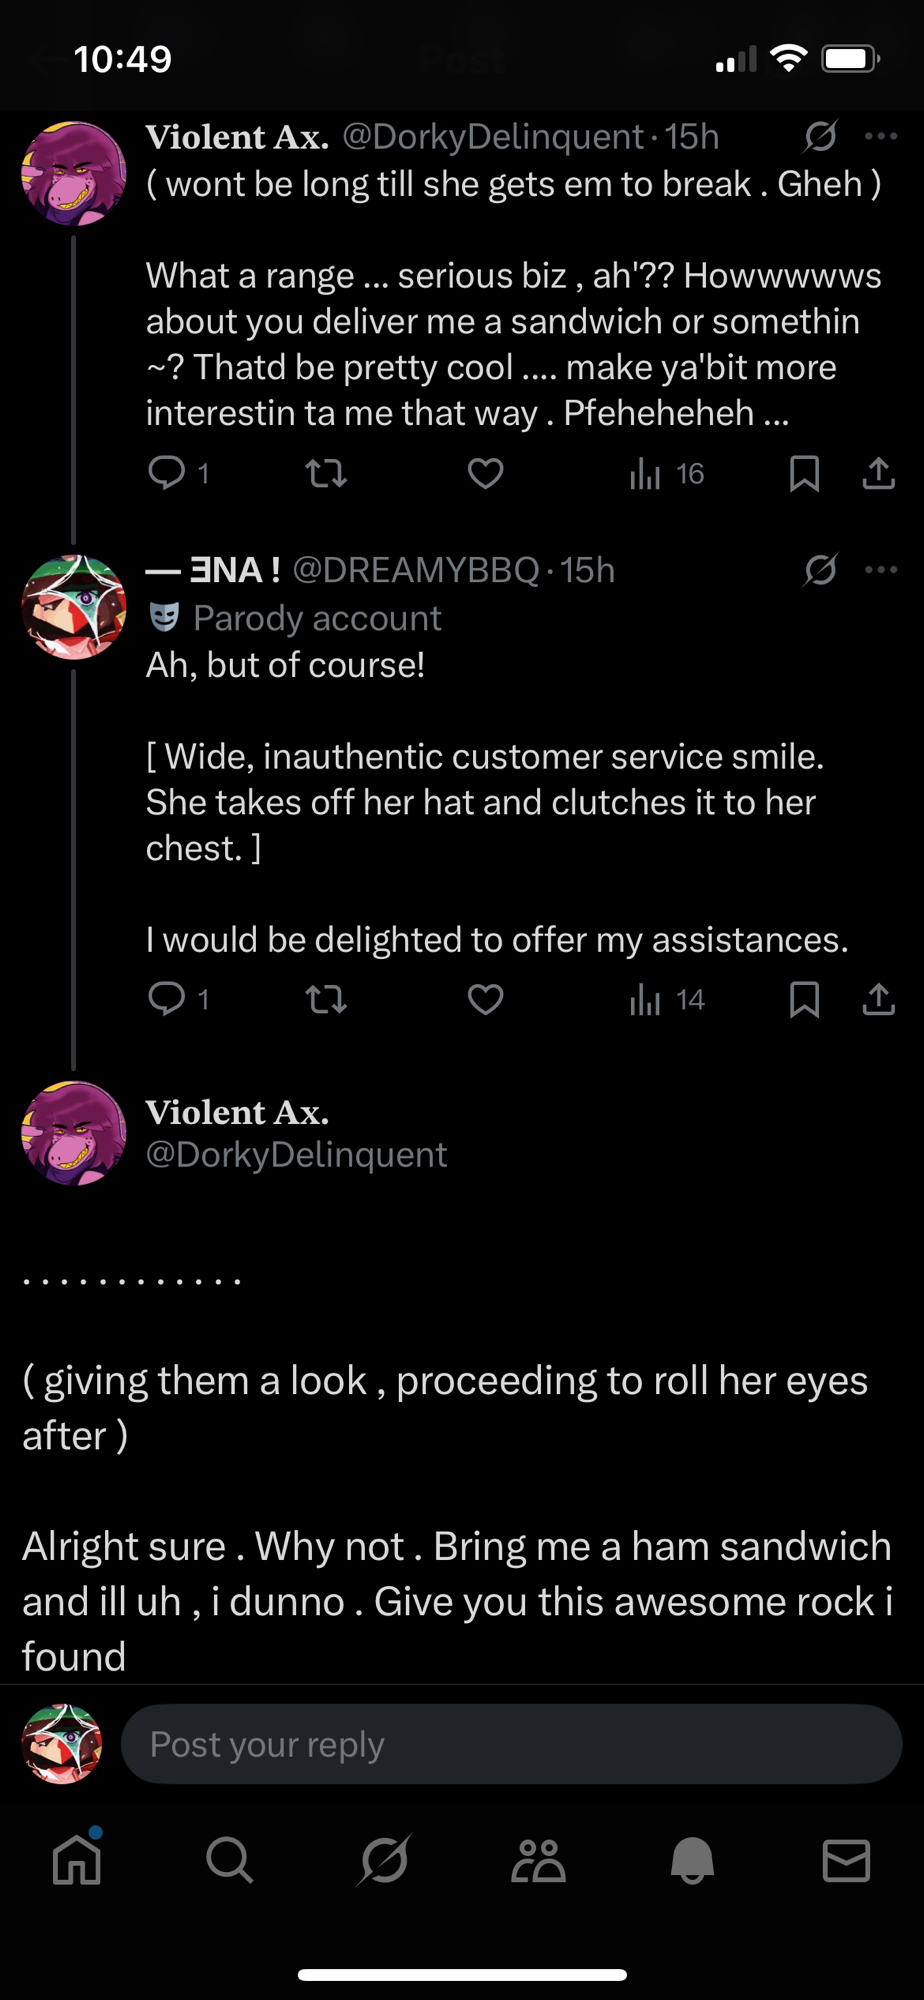Tap the Post your reply field
924x2000 pixels.
tap(511, 1745)
